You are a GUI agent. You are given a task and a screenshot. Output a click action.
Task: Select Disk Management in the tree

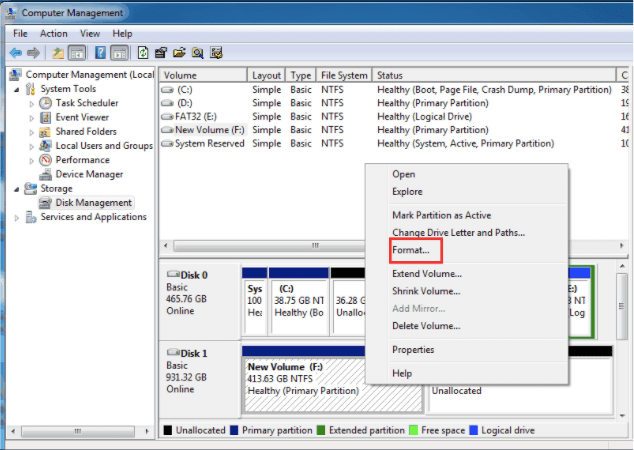[93, 203]
